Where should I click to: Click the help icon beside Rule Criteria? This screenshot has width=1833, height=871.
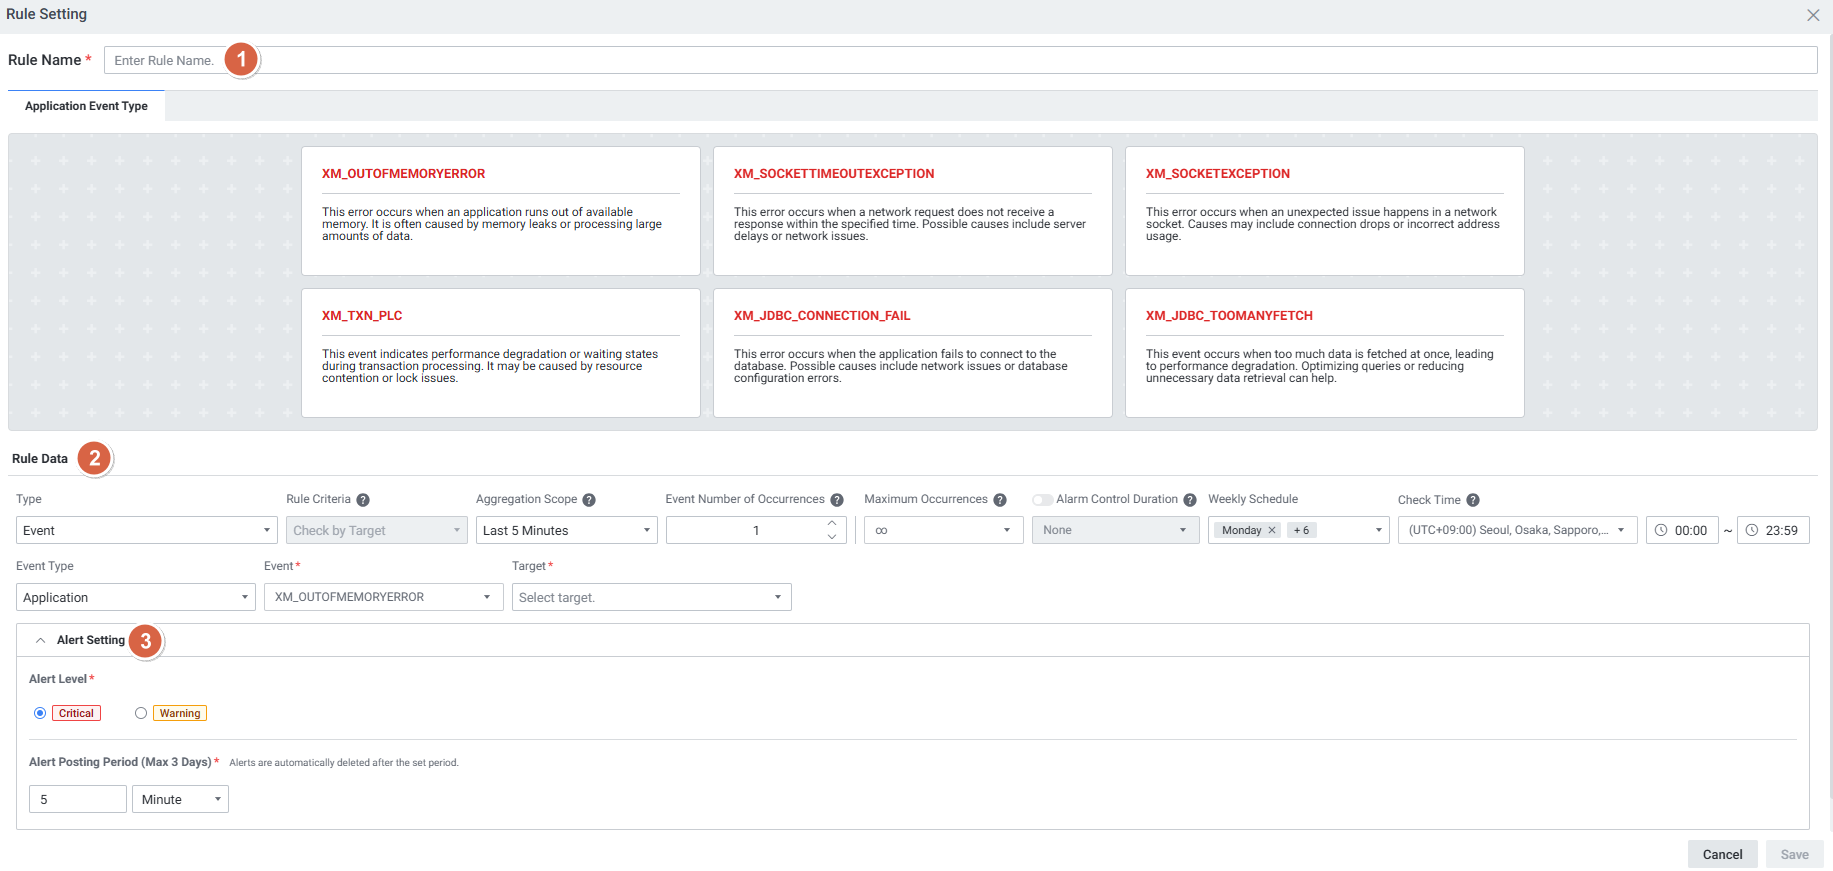[x=363, y=500]
